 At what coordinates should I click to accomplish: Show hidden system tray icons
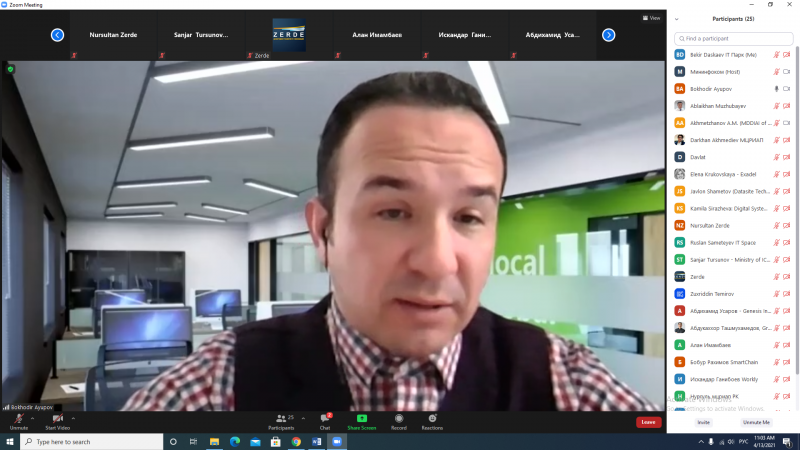pos(701,442)
